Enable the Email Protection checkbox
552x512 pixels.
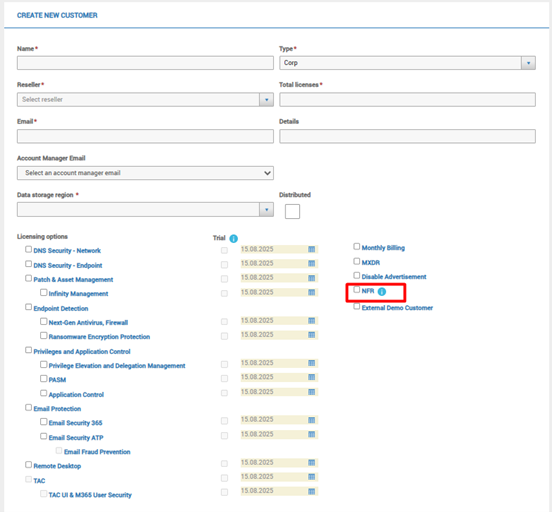[x=28, y=407]
